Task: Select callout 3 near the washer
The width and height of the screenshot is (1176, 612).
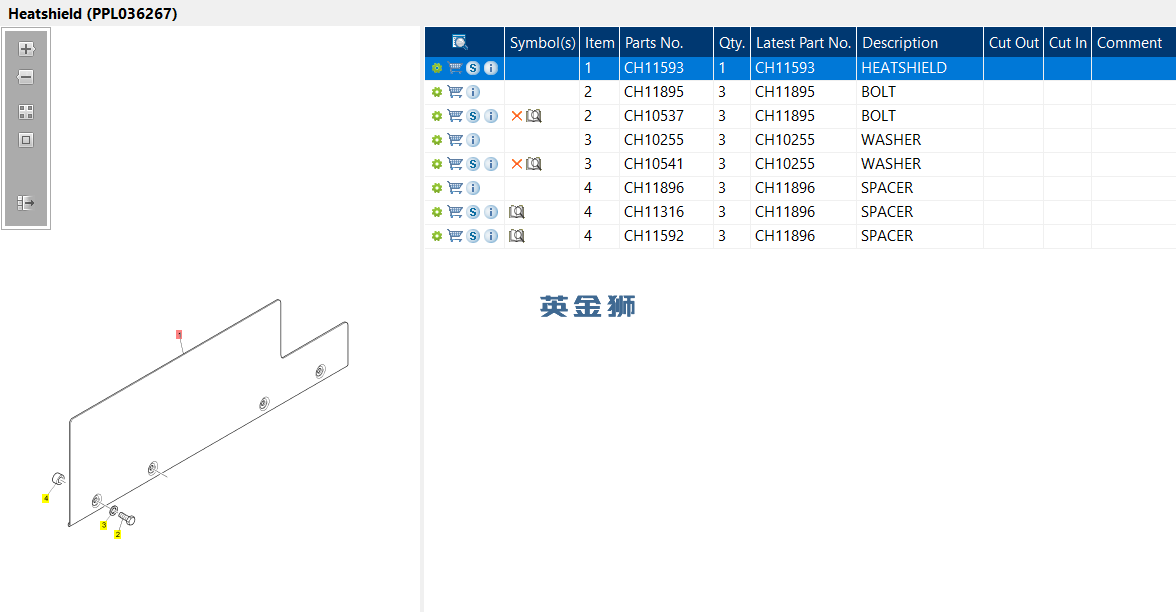Action: (x=104, y=525)
